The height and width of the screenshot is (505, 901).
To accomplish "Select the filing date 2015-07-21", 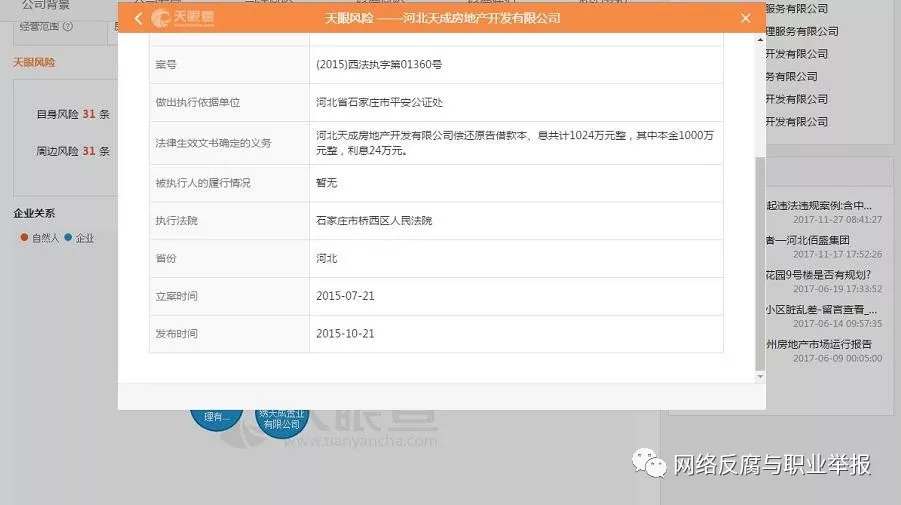I will point(345,296).
